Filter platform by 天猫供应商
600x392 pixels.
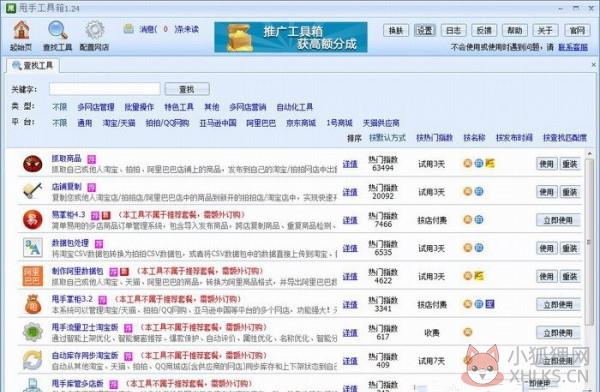[381, 123]
